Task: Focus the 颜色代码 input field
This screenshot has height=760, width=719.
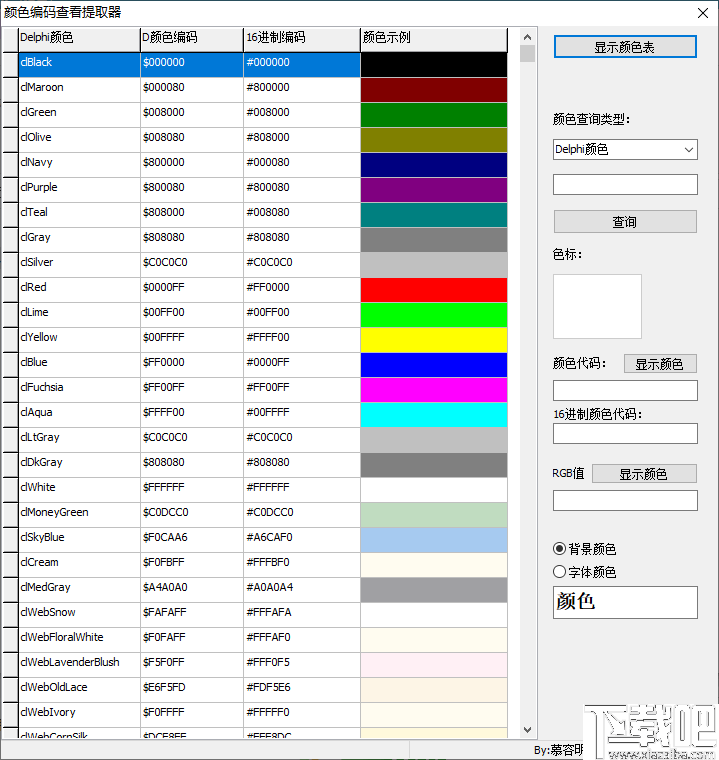Action: [x=625, y=390]
